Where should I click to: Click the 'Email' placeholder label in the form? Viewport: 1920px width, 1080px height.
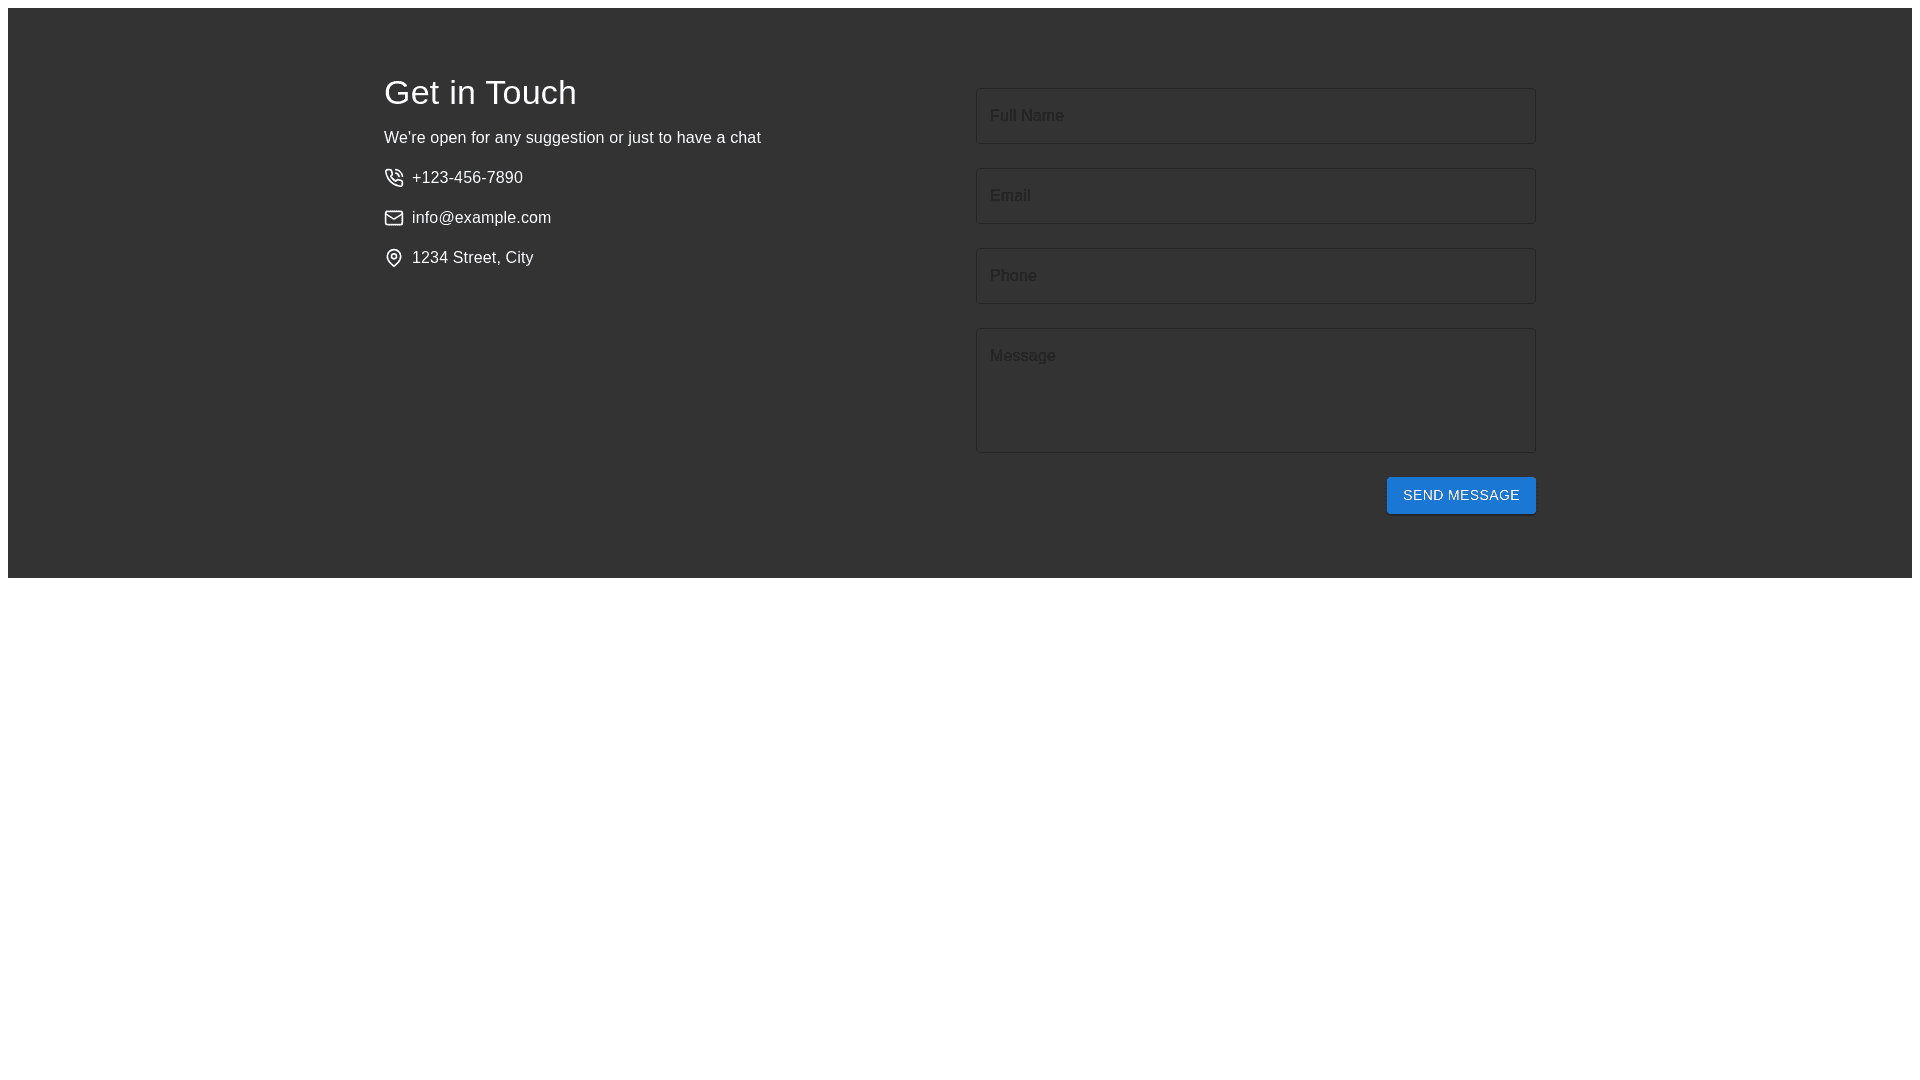pyautogui.click(x=1010, y=196)
